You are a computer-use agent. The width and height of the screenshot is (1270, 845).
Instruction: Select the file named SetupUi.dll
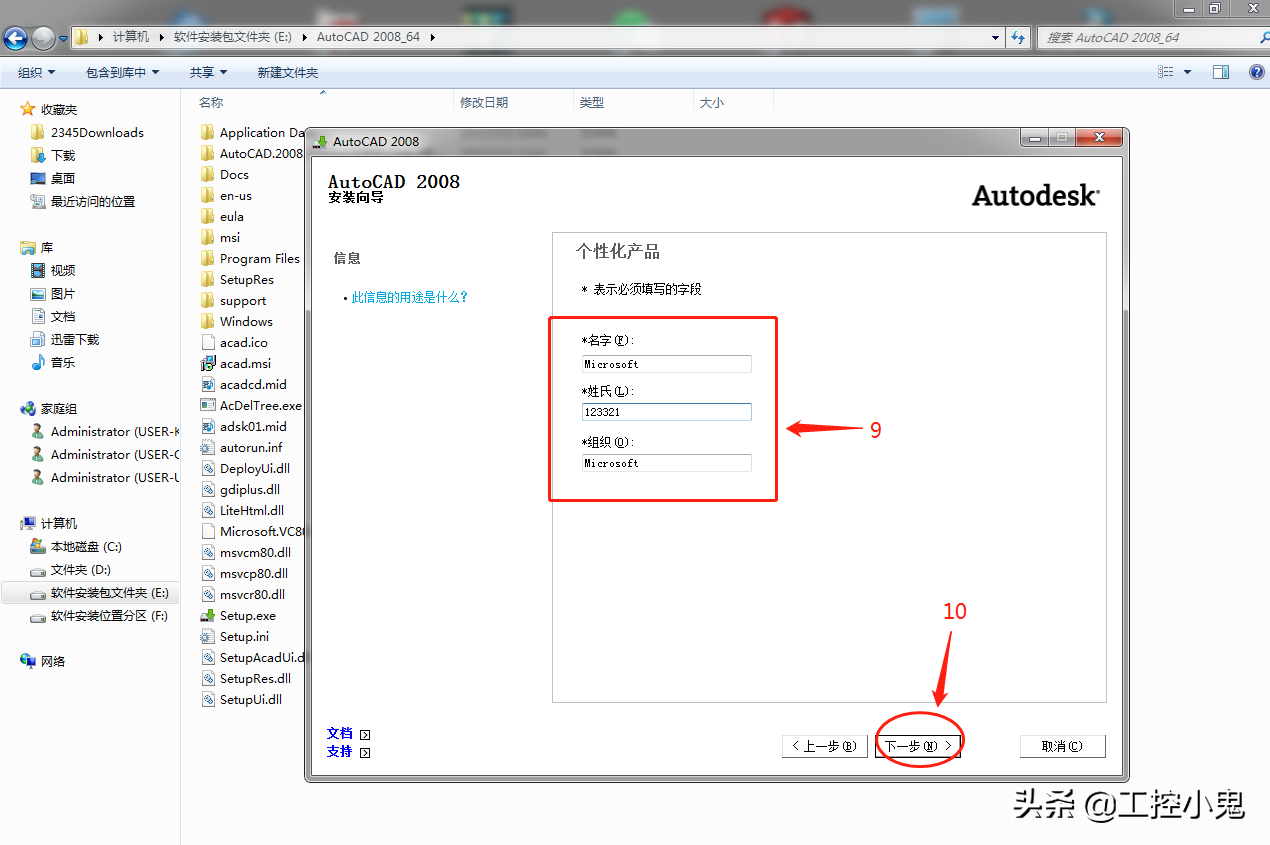251,699
